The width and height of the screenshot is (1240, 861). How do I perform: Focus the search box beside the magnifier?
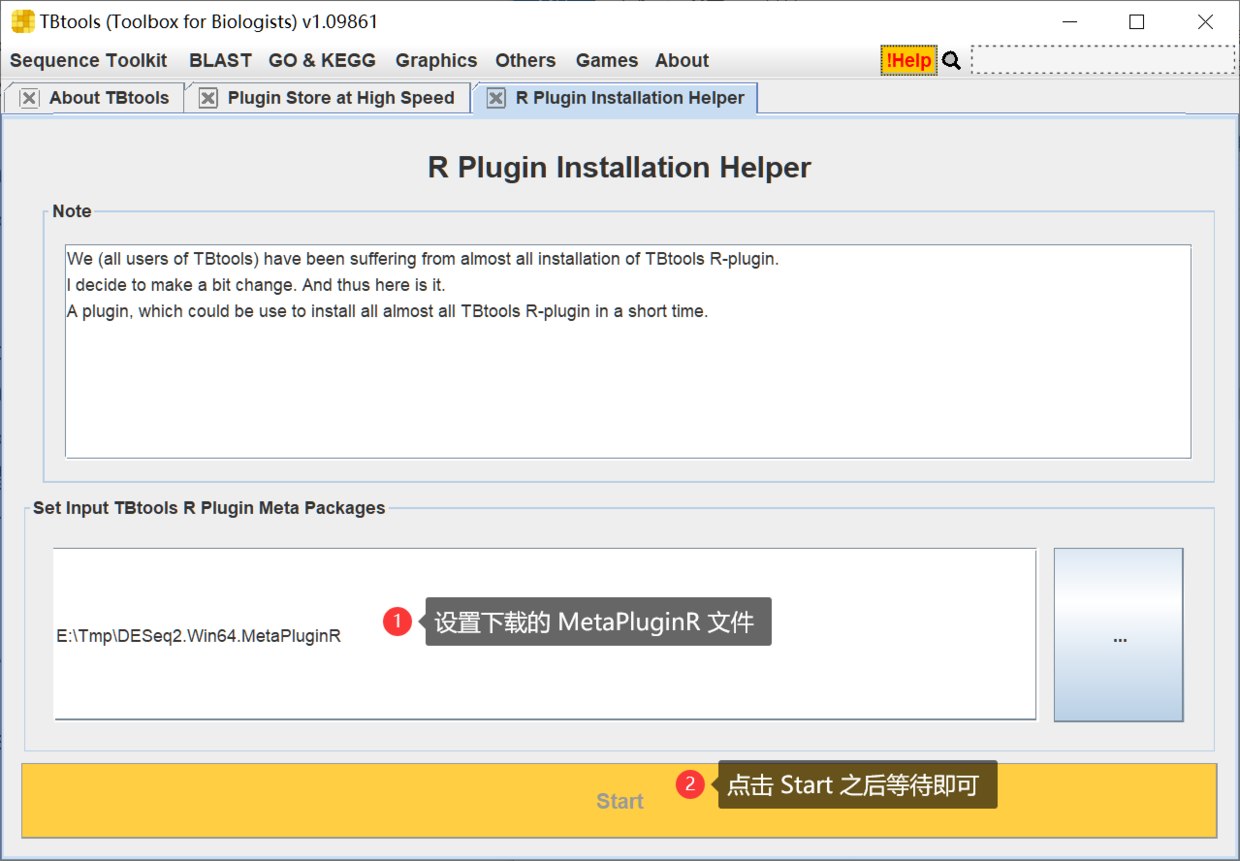click(x=1103, y=60)
